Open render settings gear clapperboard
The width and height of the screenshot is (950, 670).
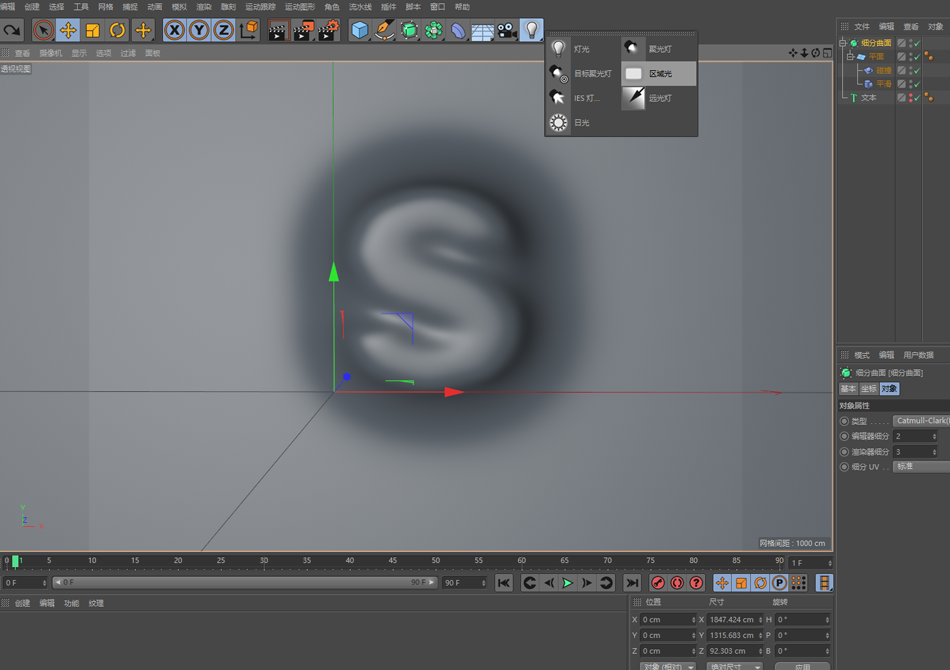point(328,30)
